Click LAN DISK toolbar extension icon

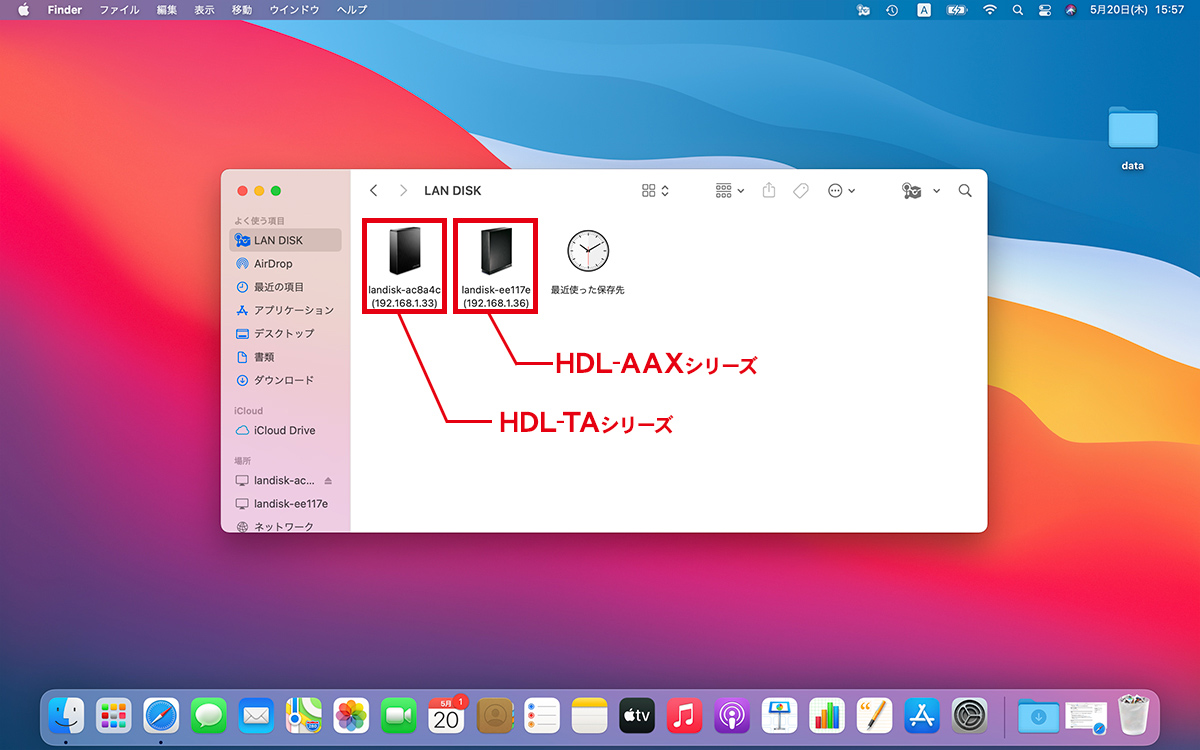(x=912, y=190)
